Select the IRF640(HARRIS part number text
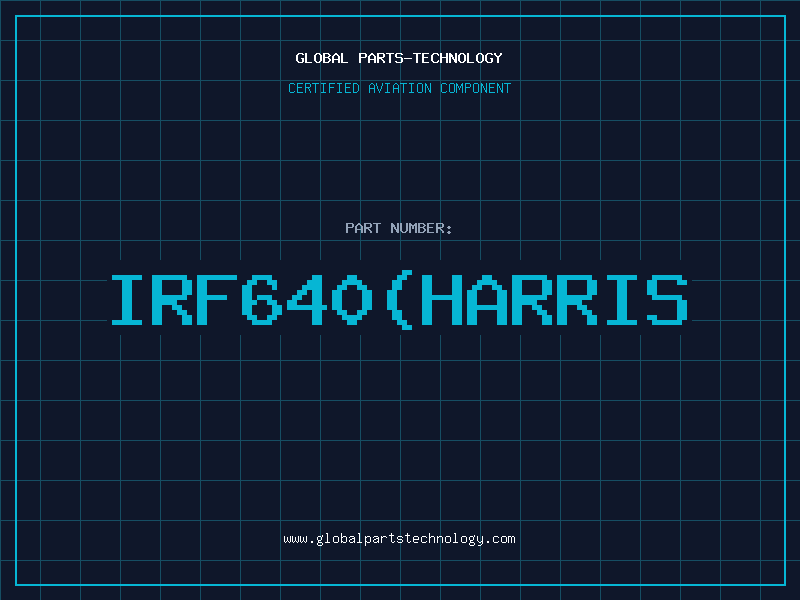 point(399,299)
